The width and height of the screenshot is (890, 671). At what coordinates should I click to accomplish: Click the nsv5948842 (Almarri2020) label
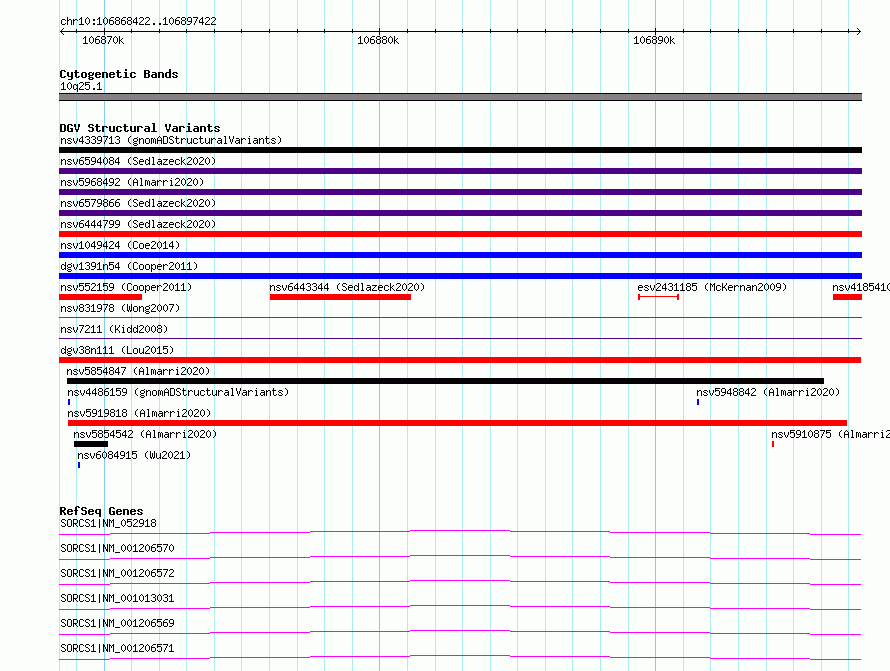(768, 392)
